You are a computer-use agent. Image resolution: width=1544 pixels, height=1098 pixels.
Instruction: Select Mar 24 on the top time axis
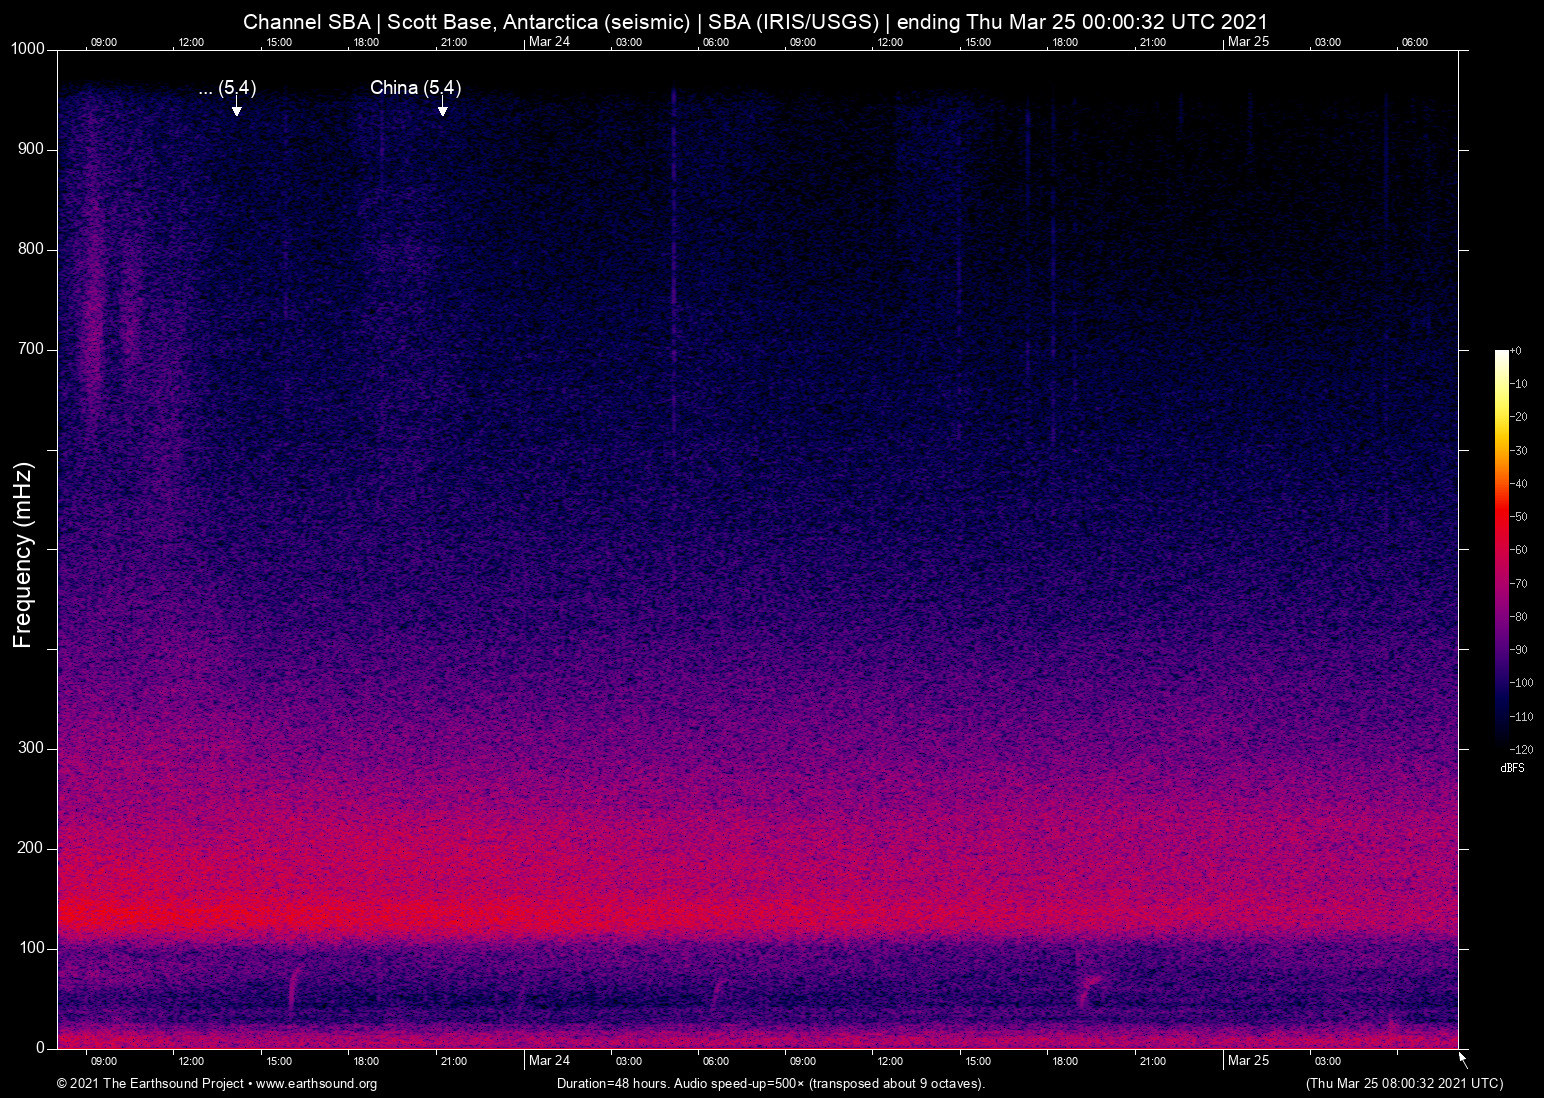point(549,41)
